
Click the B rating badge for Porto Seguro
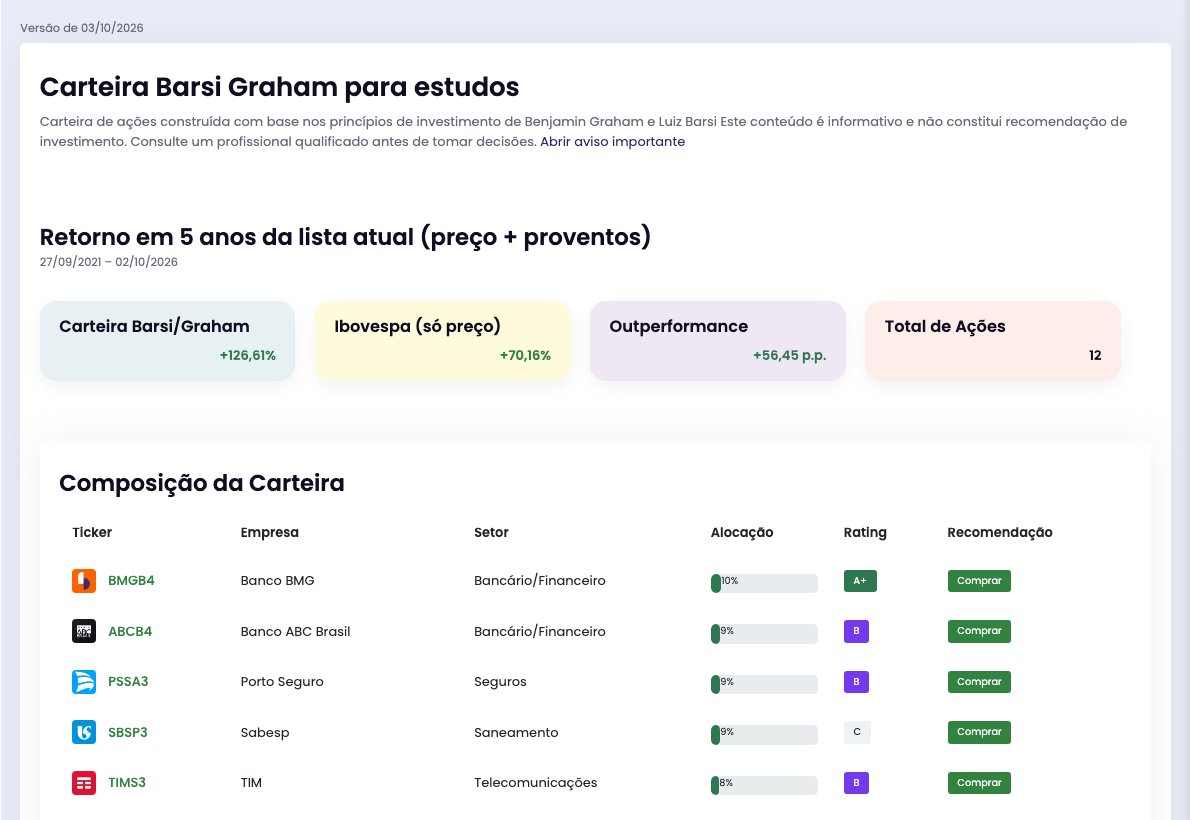click(856, 682)
